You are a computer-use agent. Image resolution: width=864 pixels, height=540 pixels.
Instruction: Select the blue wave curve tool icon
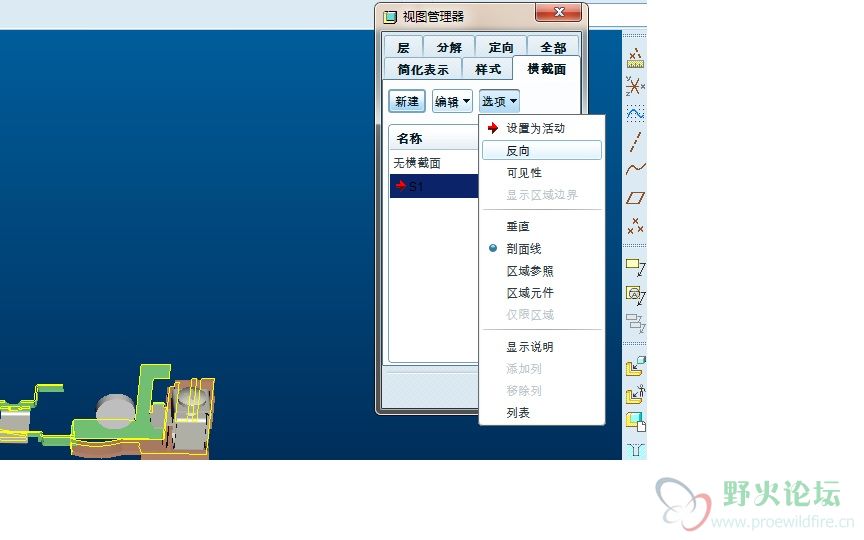[635, 114]
